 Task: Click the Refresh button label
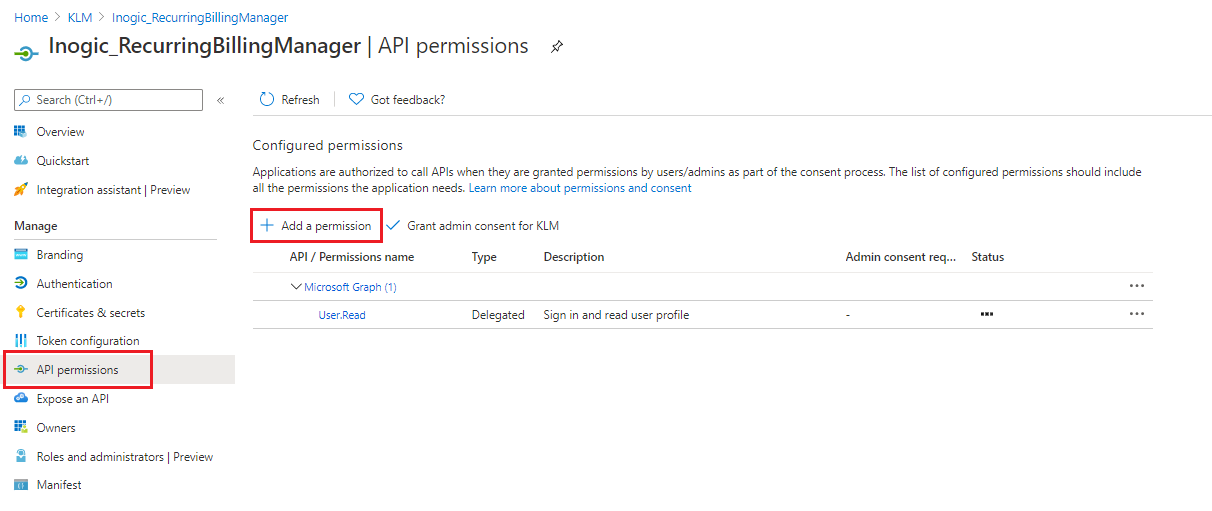(x=300, y=100)
